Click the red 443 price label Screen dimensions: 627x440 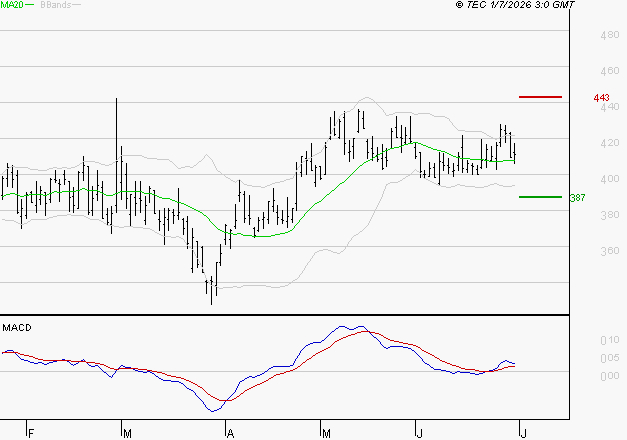tap(601, 98)
